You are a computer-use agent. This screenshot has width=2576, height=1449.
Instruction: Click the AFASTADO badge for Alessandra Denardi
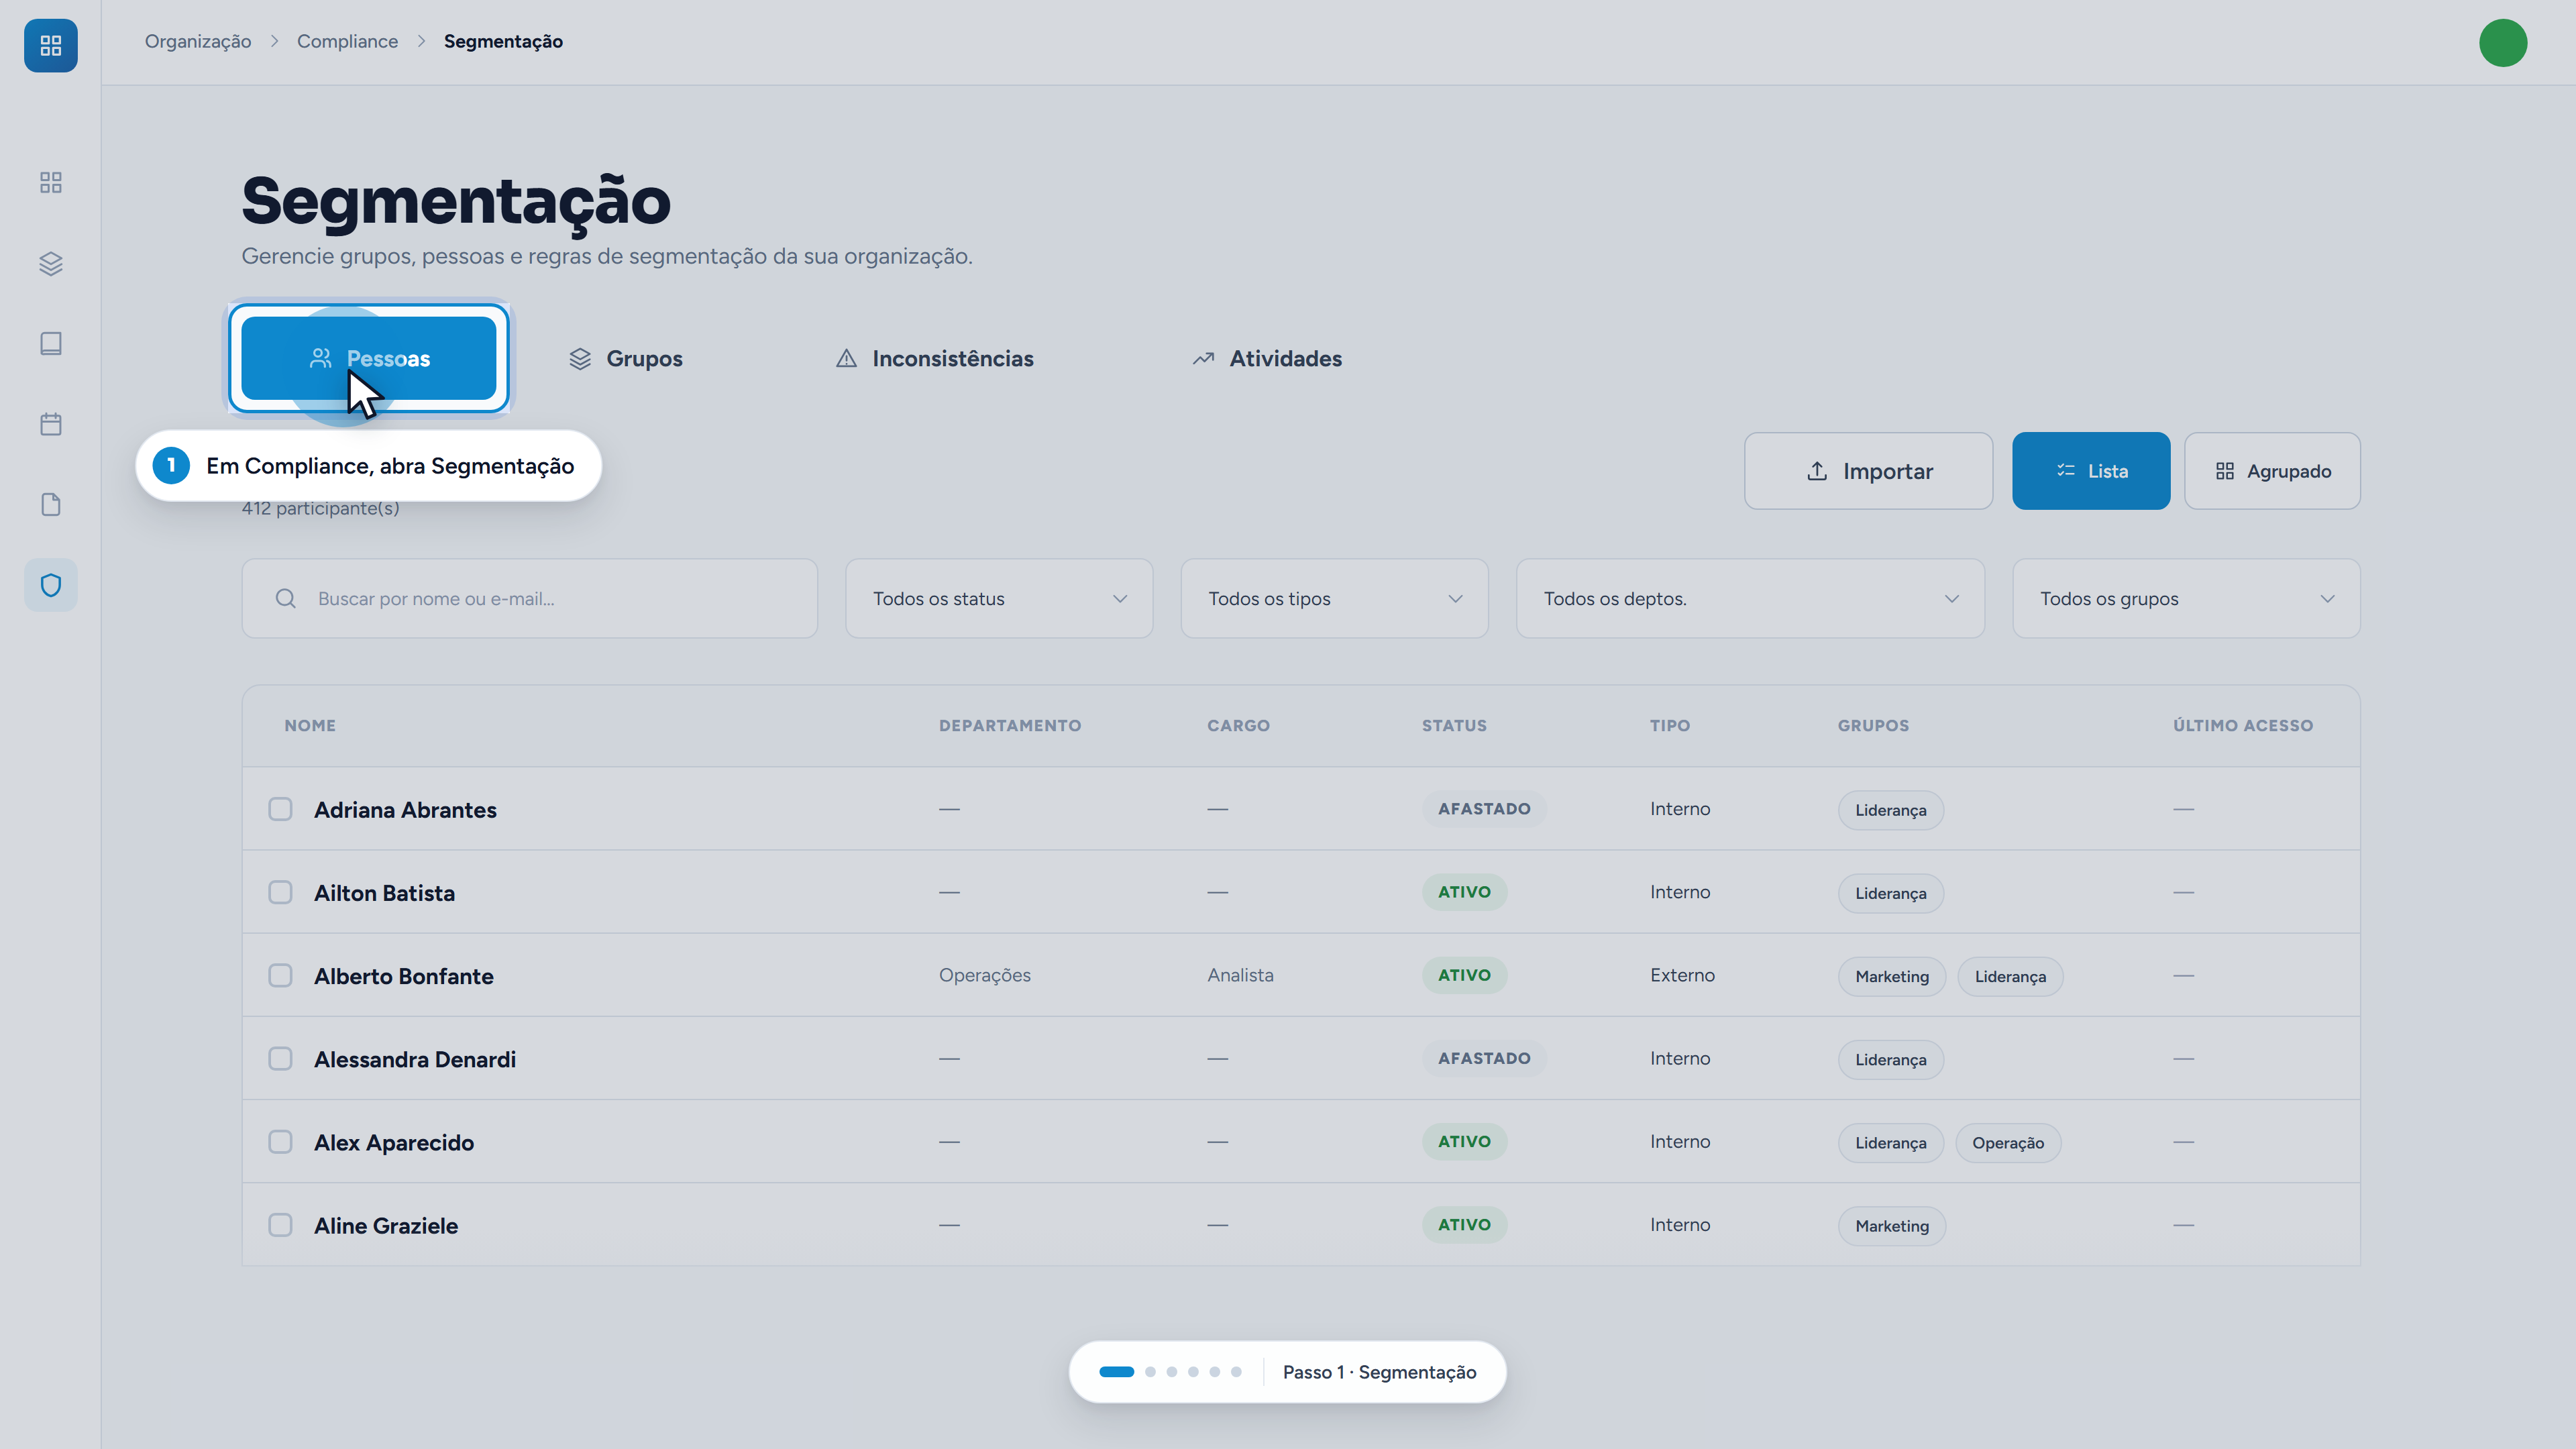(1484, 1058)
